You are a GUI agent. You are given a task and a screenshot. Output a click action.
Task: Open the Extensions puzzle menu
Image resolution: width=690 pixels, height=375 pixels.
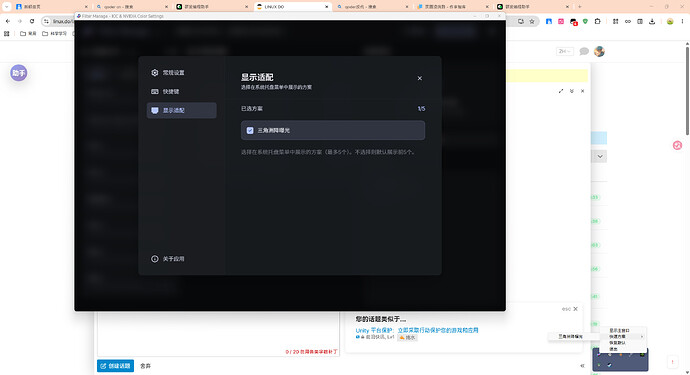598,21
